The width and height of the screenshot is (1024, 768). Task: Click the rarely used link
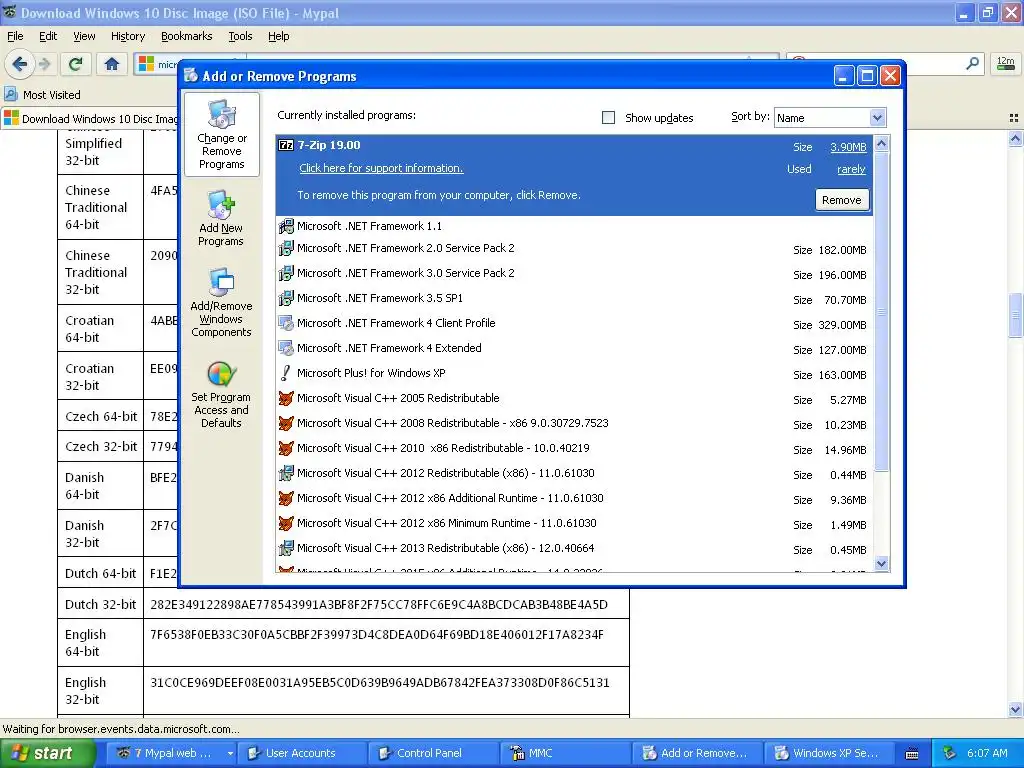[x=852, y=169]
